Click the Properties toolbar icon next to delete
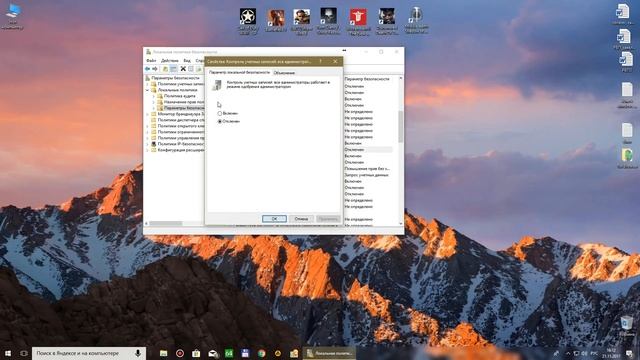The image size is (640, 360). [x=191, y=69]
